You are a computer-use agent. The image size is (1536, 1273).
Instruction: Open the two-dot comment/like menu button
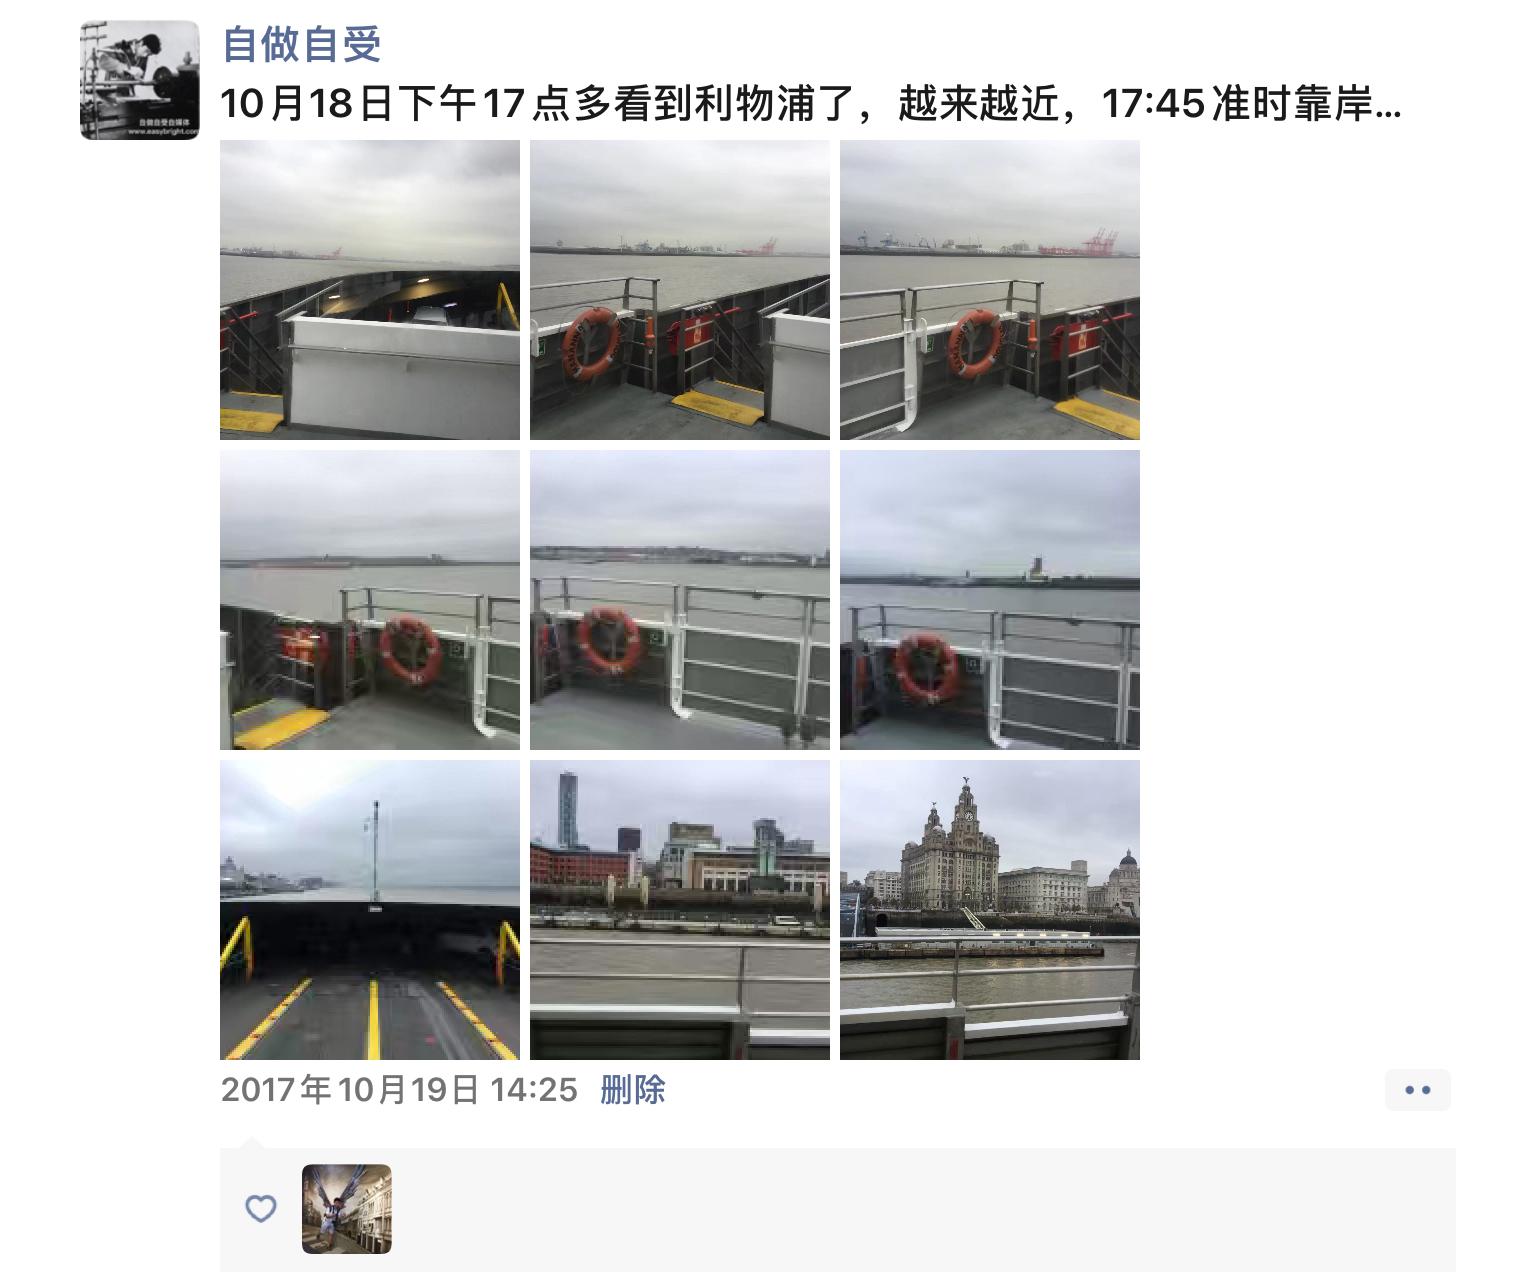(x=1417, y=1090)
